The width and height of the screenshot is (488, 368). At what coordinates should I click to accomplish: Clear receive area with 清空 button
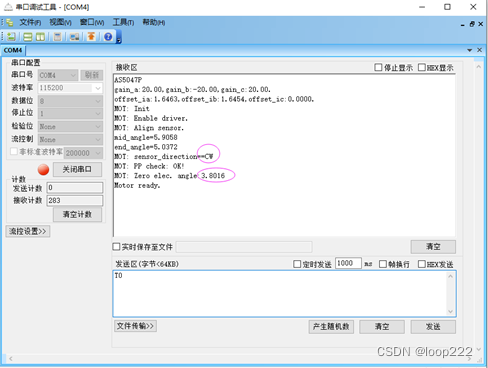433,247
